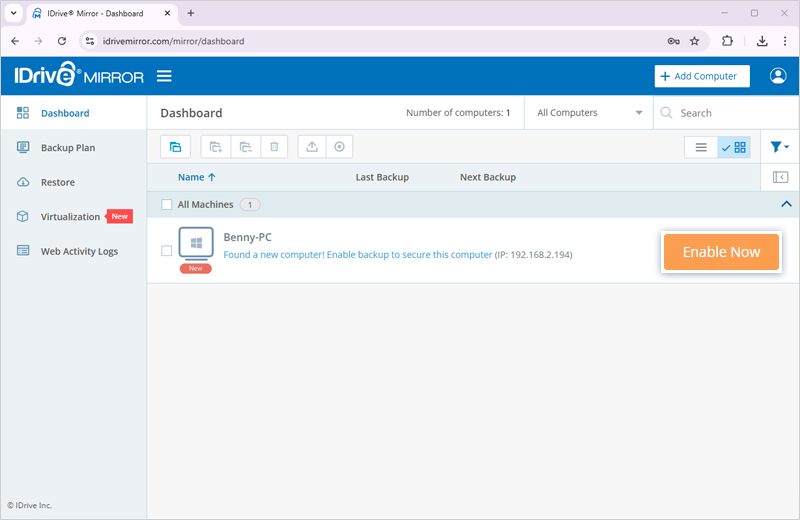Collapse the All Machines group chevron
800x520 pixels.
[786, 204]
